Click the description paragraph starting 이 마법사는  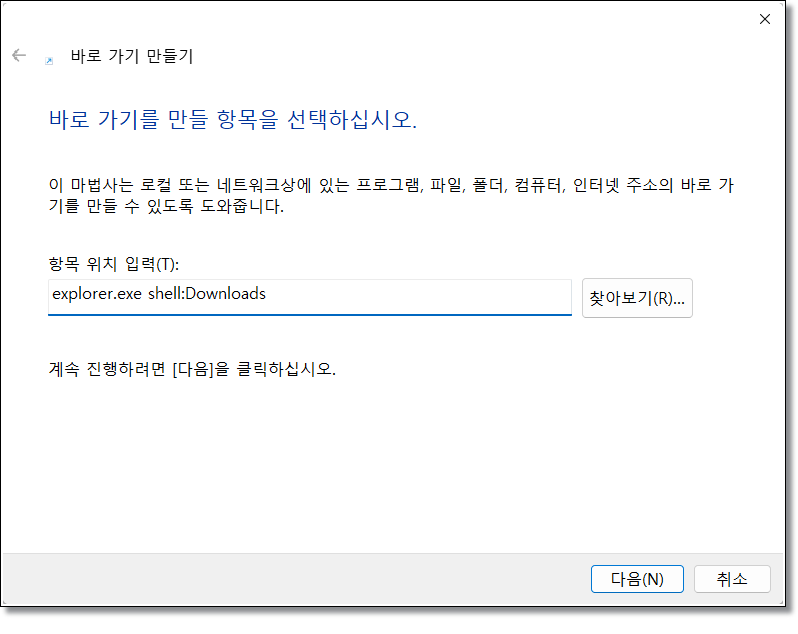tap(391, 195)
